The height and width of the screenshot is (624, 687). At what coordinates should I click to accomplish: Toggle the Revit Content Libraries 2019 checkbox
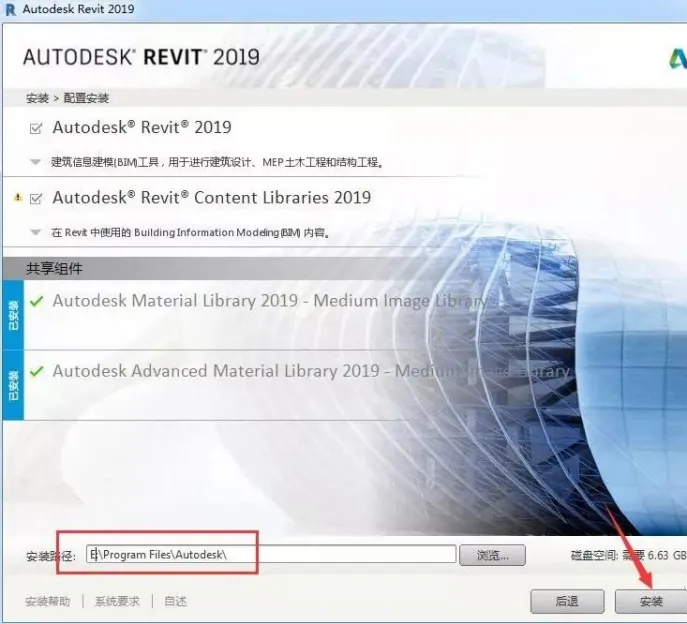(36, 198)
